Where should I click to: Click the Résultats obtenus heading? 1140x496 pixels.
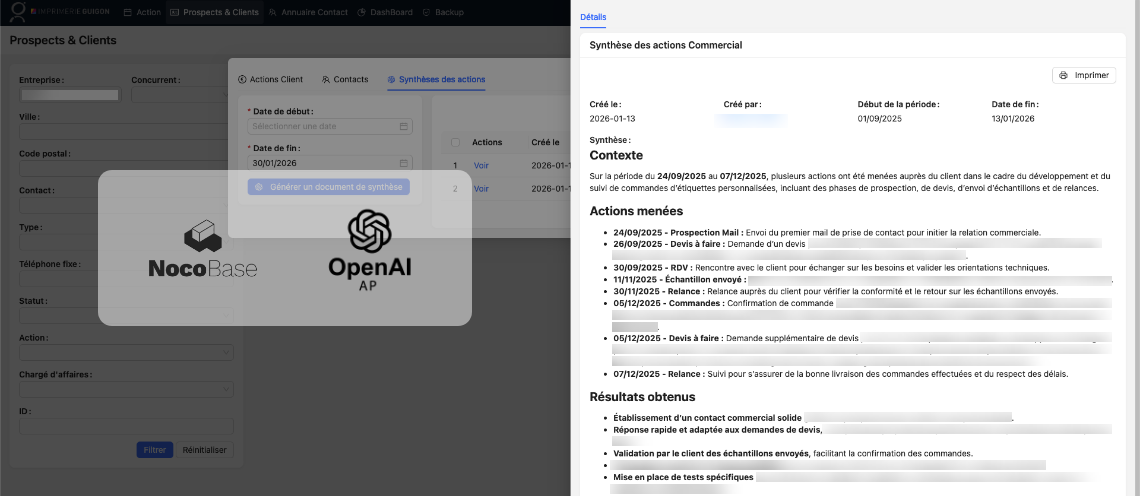pyautogui.click(x=643, y=397)
